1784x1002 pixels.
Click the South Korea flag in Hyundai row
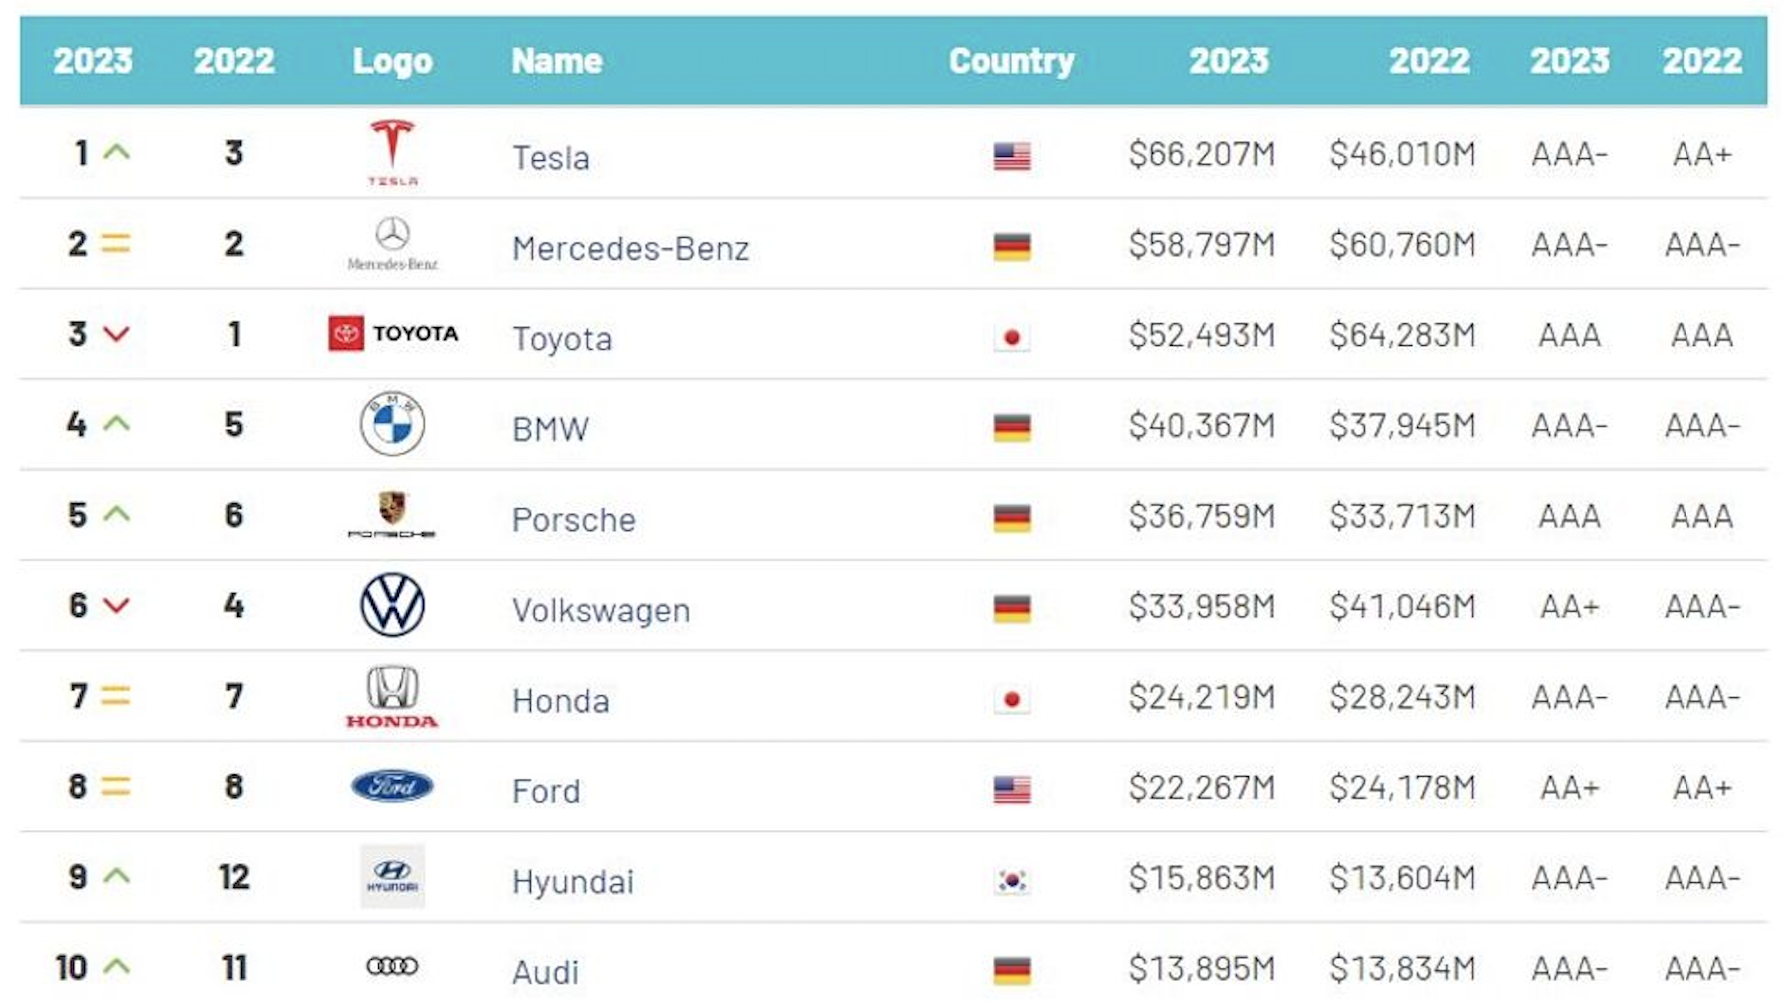click(1011, 880)
